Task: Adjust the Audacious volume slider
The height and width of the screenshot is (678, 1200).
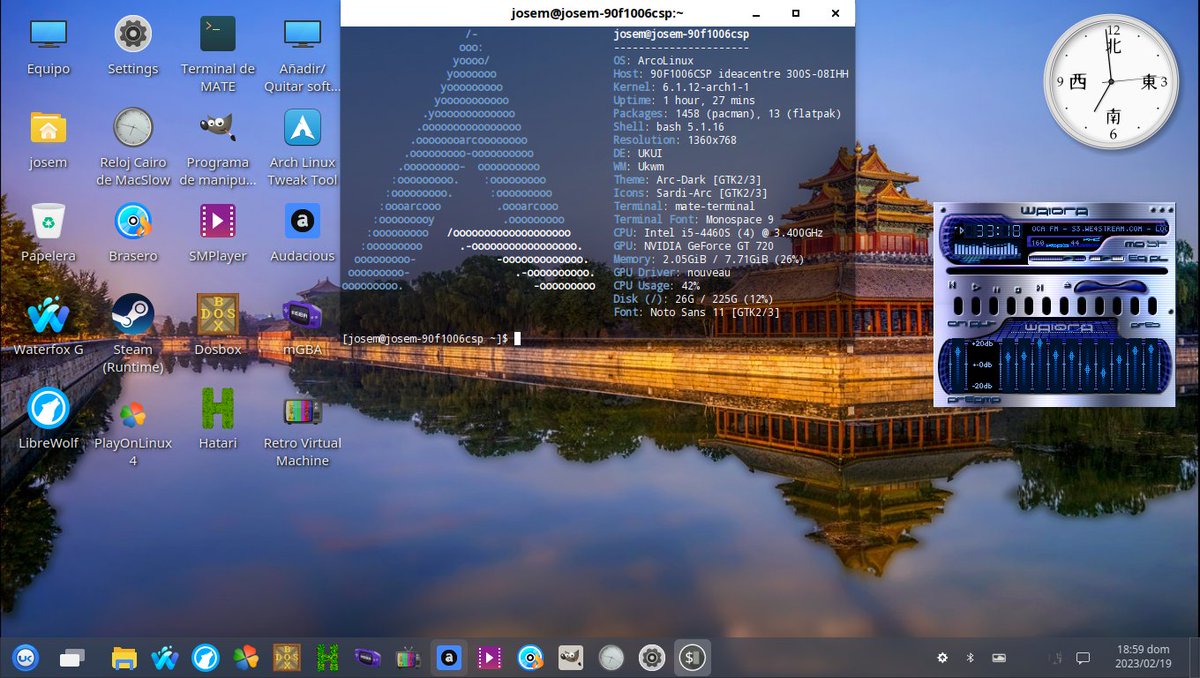Action: click(x=1058, y=258)
